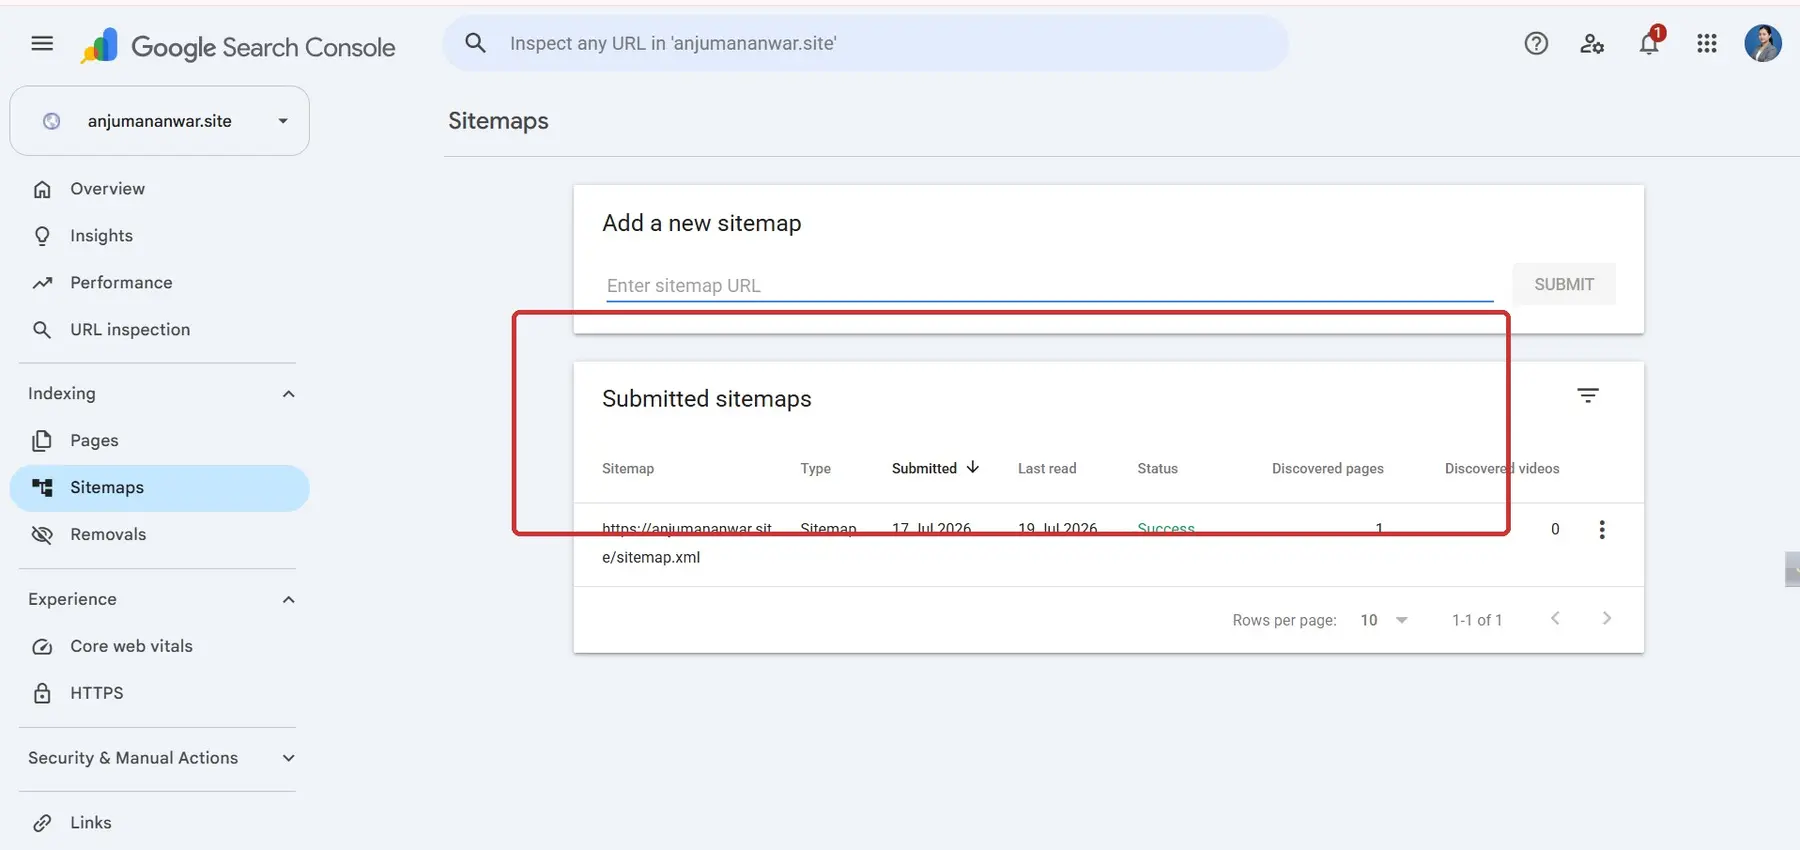Click the Sitemaps tree icon
Viewport: 1800px width, 850px height.
pos(42,488)
